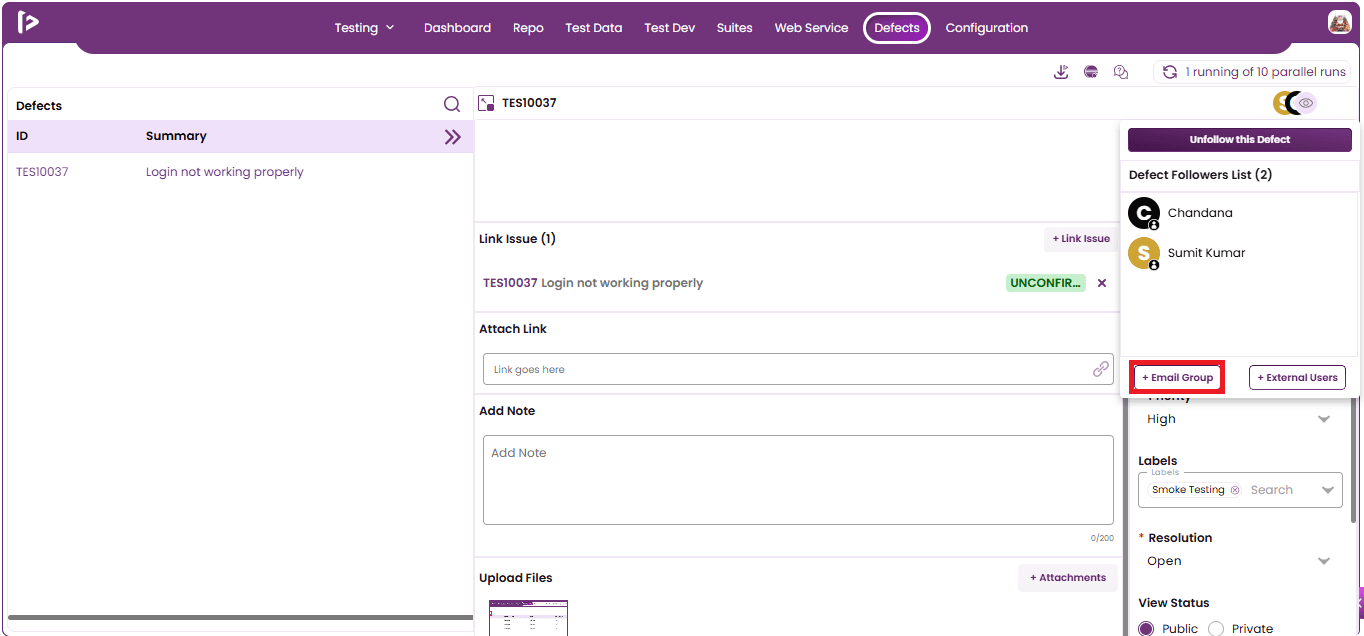Image resolution: width=1364 pixels, height=636 pixels.
Task: Click the + Attachments button
Action: (1068, 578)
